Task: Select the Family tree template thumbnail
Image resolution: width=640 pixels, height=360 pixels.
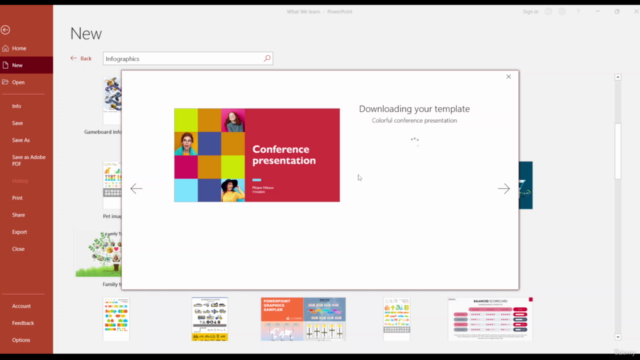Action: click(x=98, y=254)
